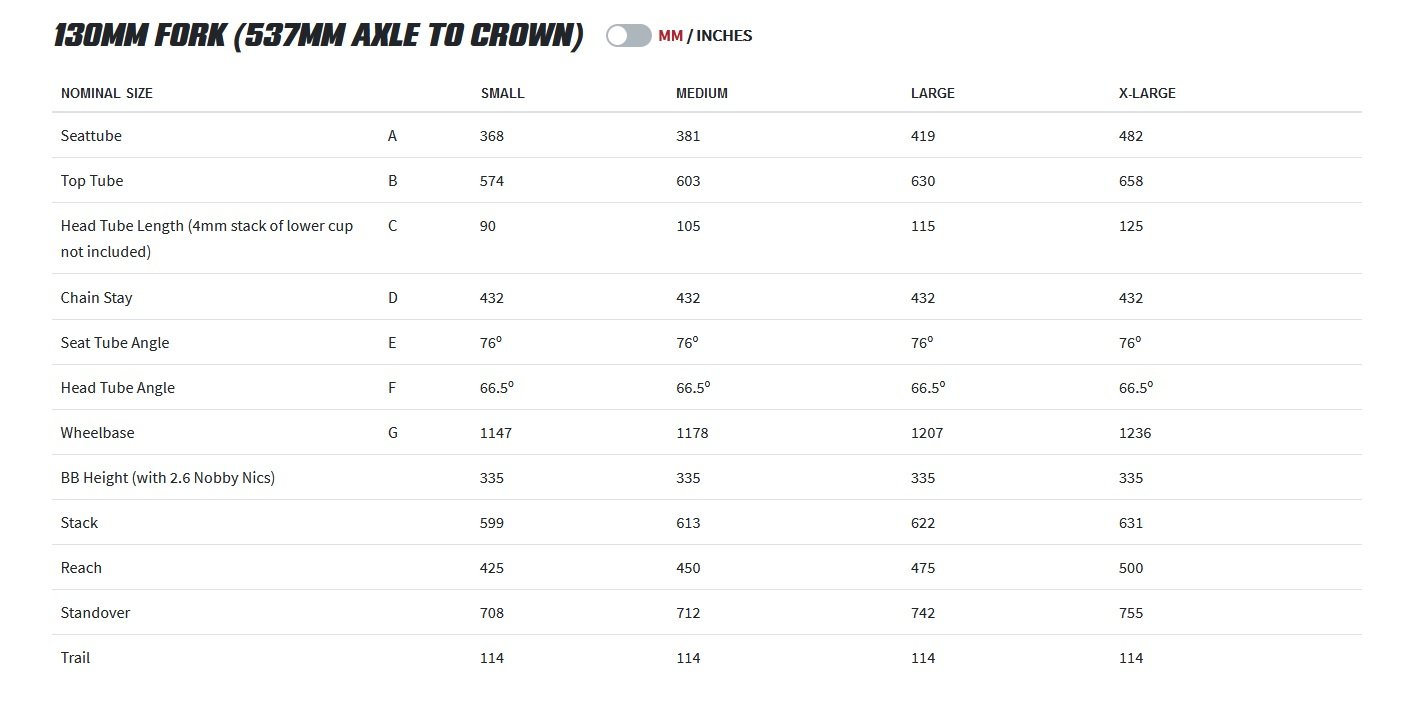The image size is (1405, 709).
Task: Select the Reach value 475 for Large
Action: tap(923, 568)
